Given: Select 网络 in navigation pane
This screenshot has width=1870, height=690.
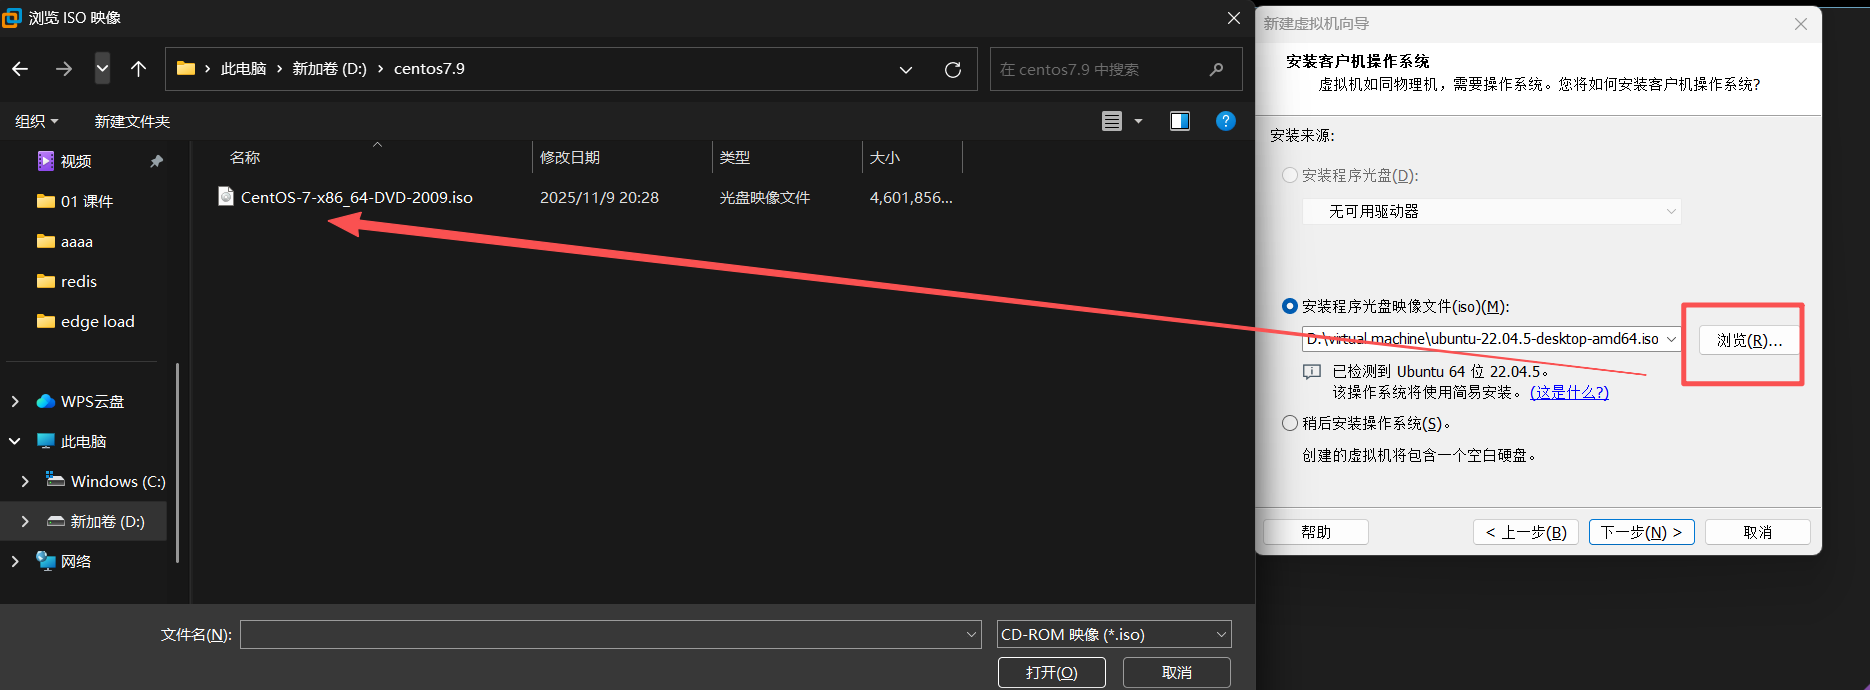Looking at the screenshot, I should [x=75, y=561].
